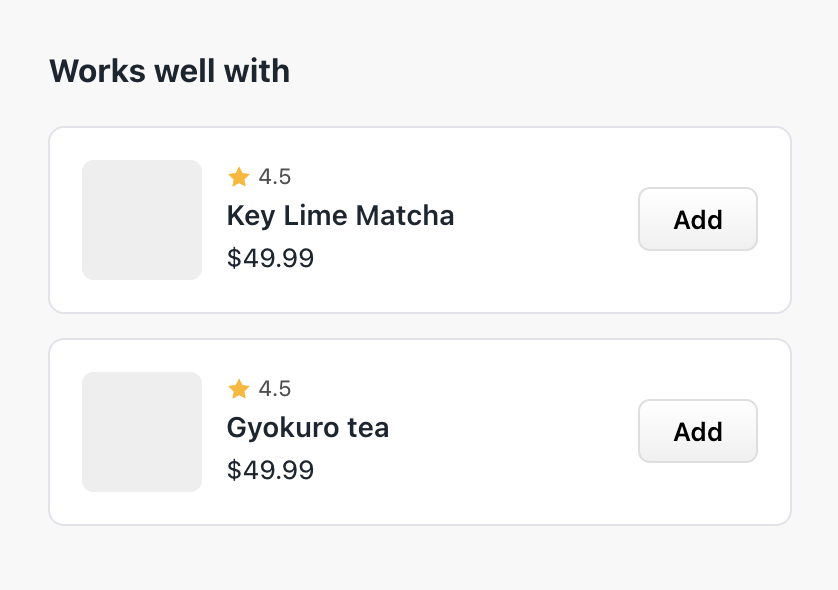Click the word tea in the second product name
The height and width of the screenshot is (590, 838).
[367, 428]
